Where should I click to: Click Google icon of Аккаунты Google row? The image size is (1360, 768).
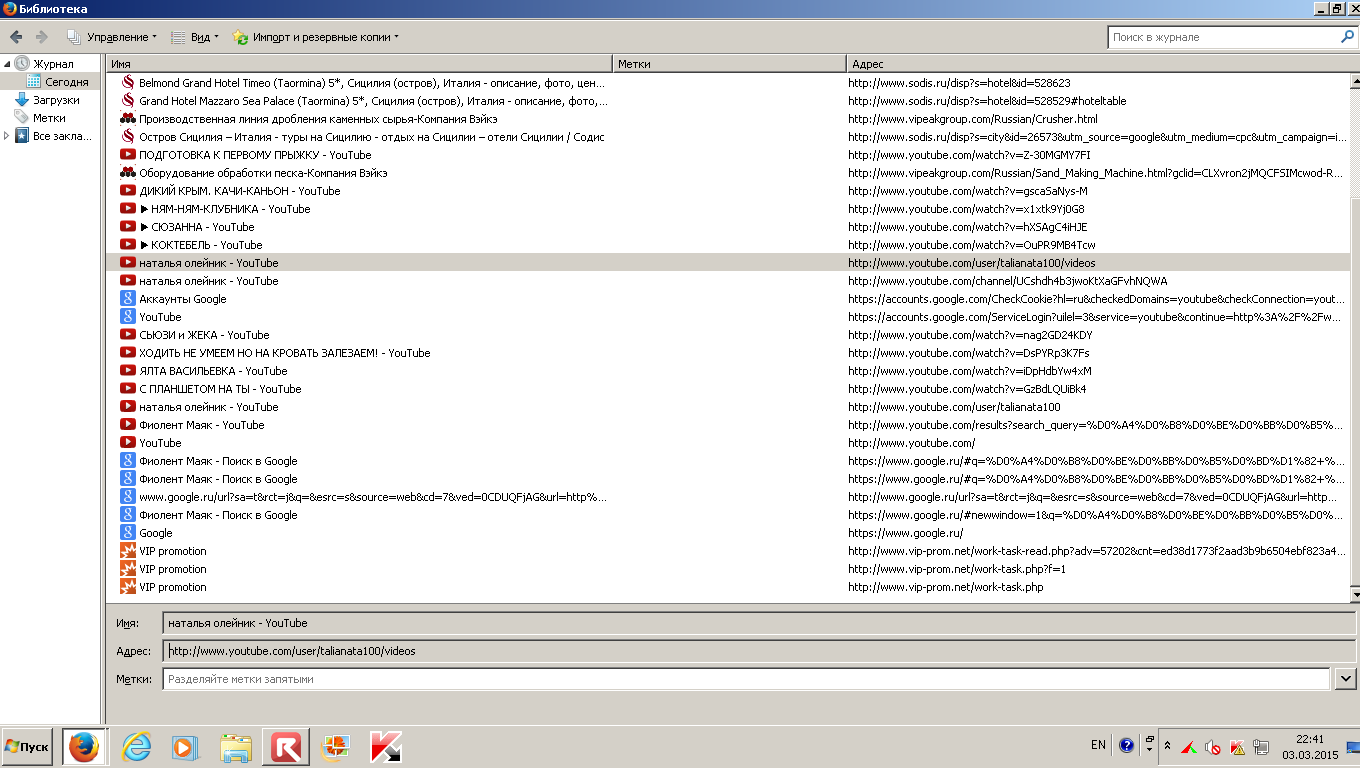click(x=128, y=299)
